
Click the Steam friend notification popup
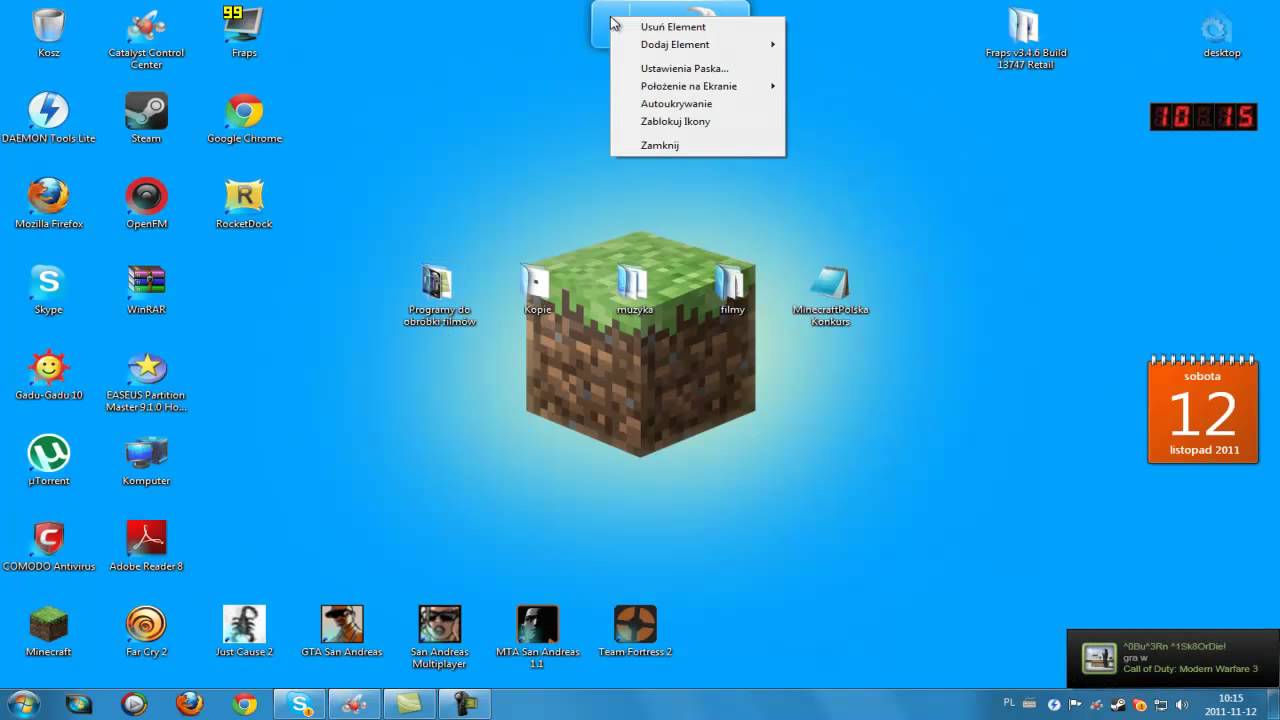(x=1172, y=658)
